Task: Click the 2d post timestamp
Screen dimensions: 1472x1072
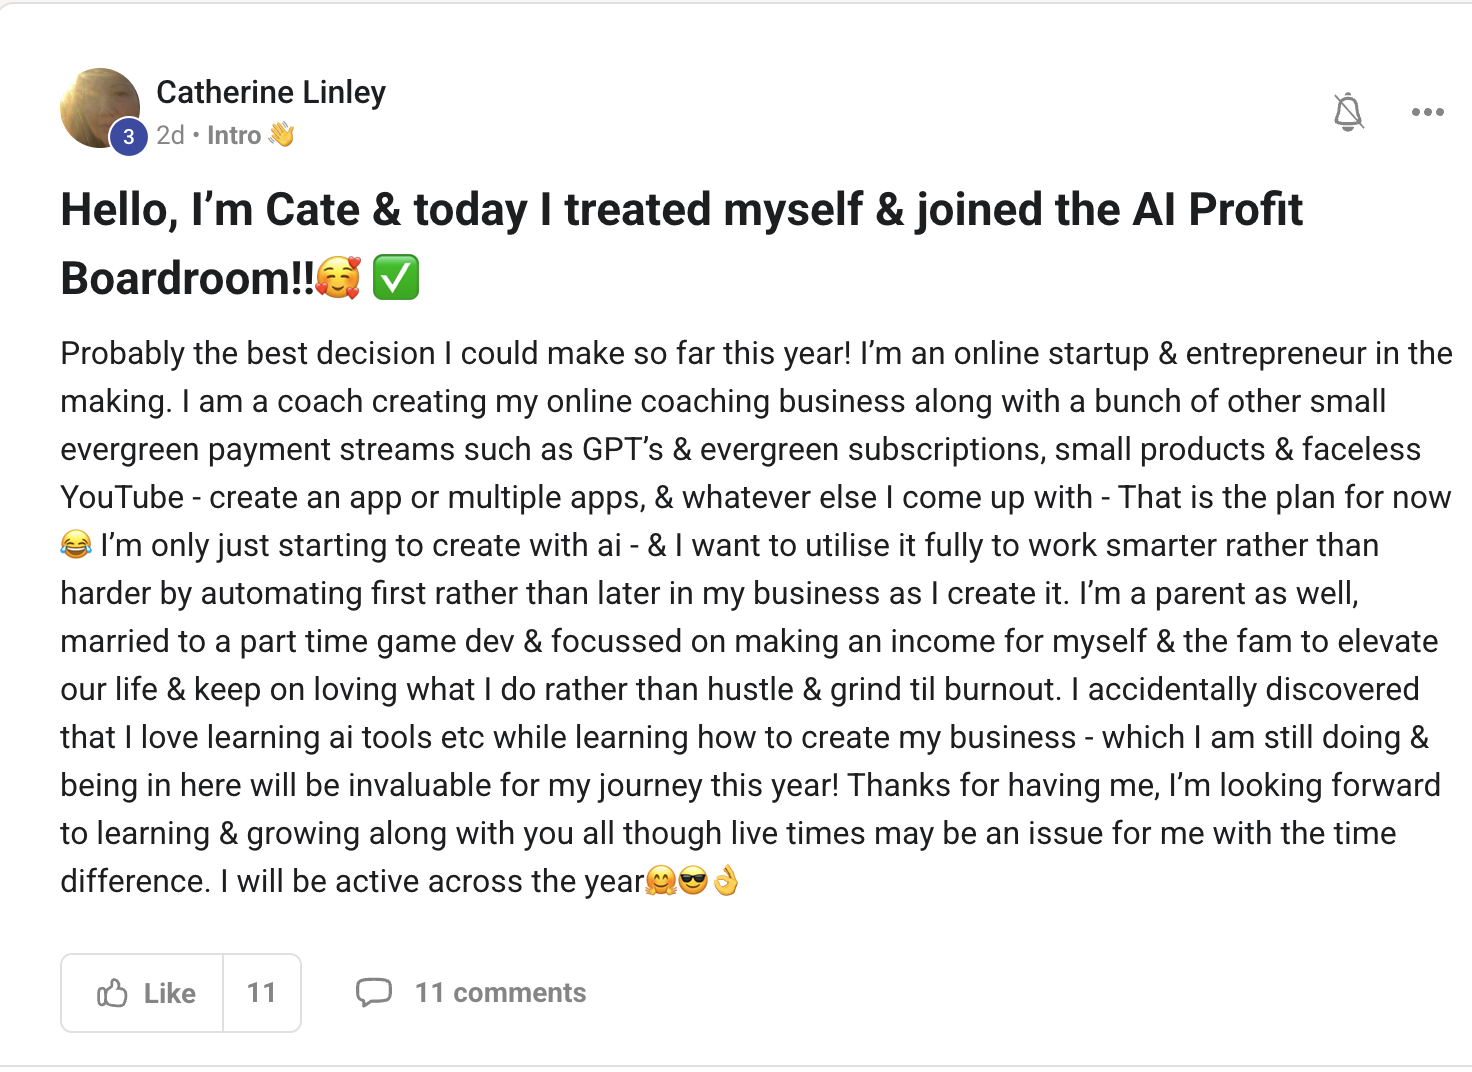Action: tap(170, 135)
